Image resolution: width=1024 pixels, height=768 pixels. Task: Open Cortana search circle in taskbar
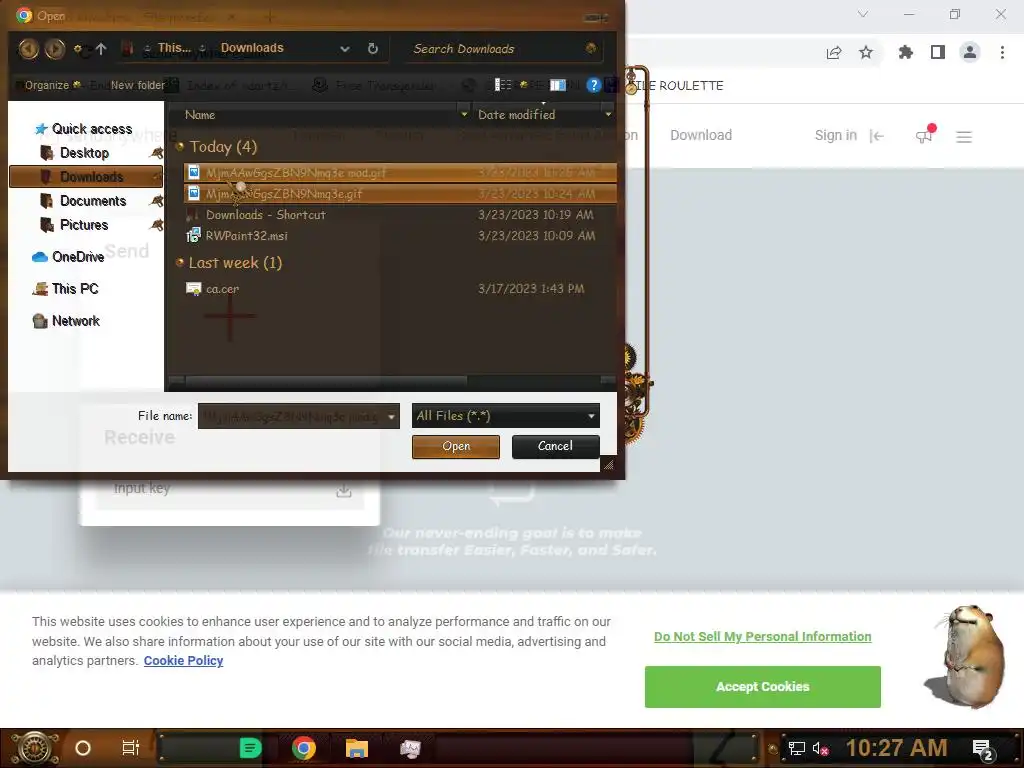(83, 748)
